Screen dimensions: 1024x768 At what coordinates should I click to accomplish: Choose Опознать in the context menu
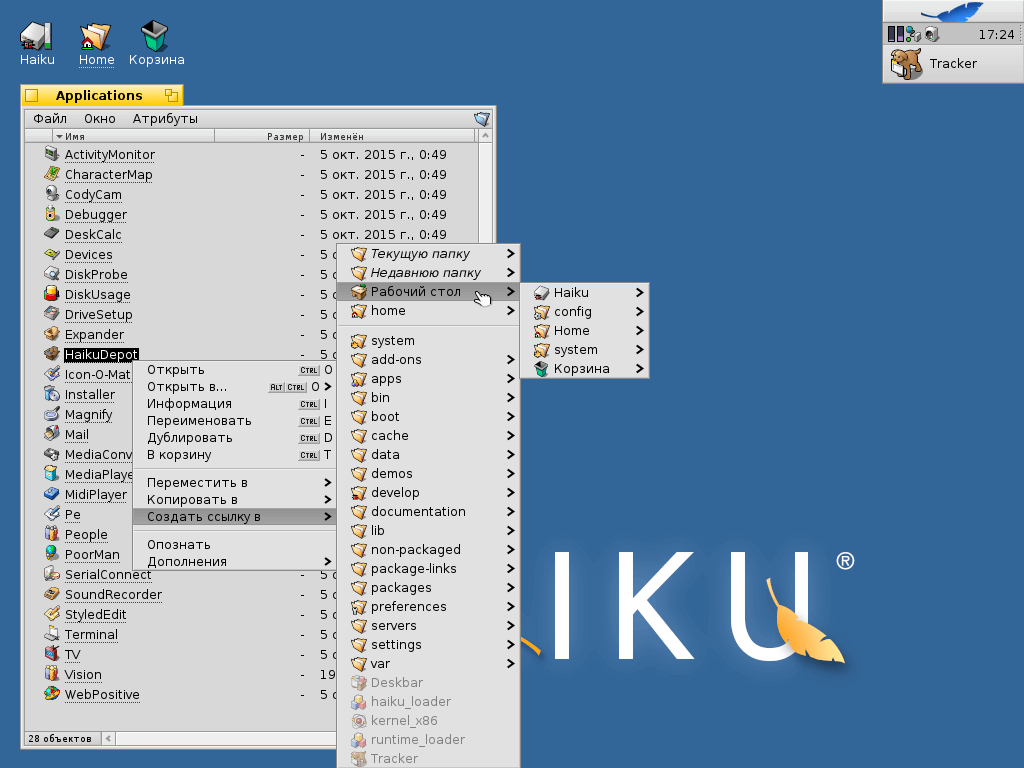[x=234, y=545]
